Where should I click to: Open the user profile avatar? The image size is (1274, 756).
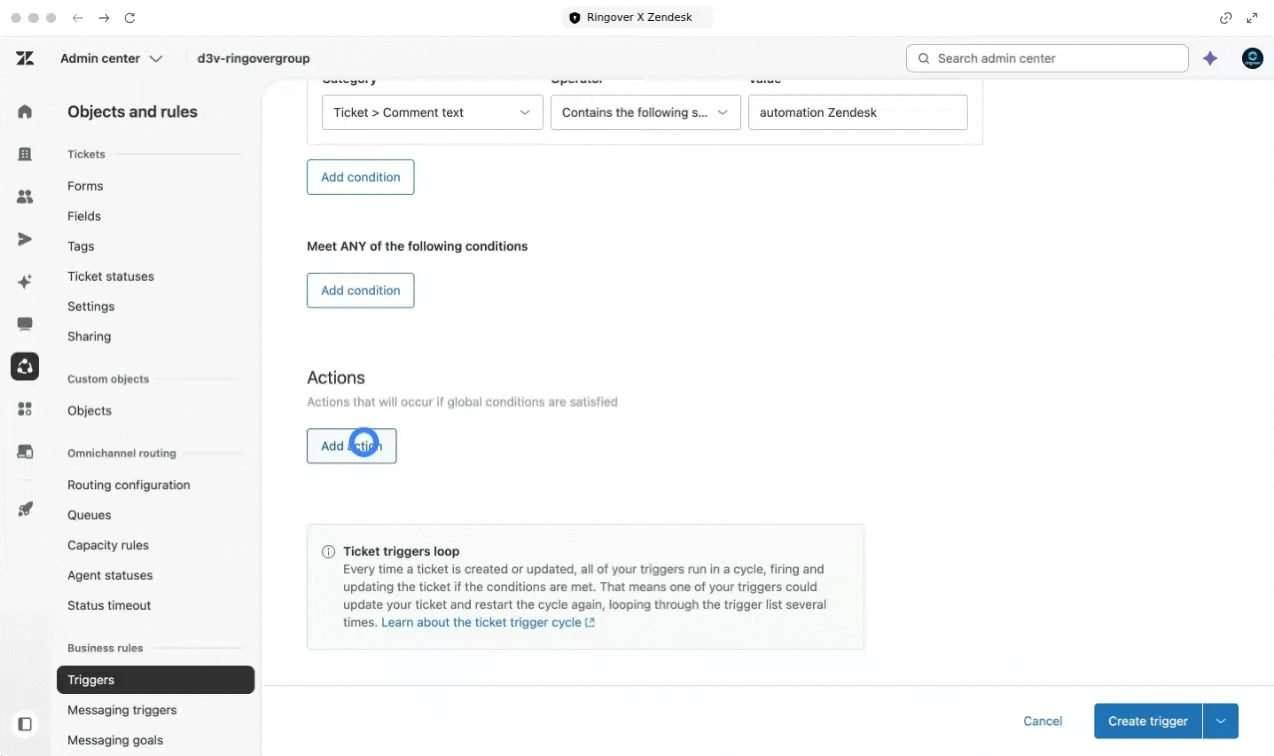click(1252, 58)
